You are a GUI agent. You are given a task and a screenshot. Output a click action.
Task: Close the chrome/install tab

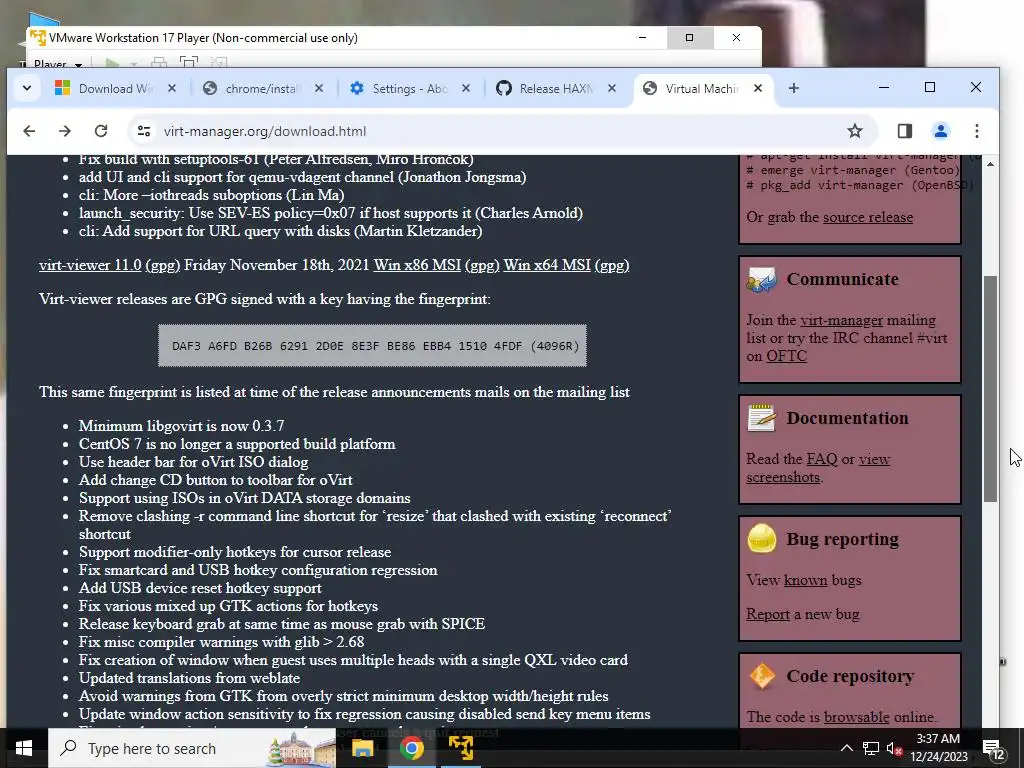(x=319, y=88)
